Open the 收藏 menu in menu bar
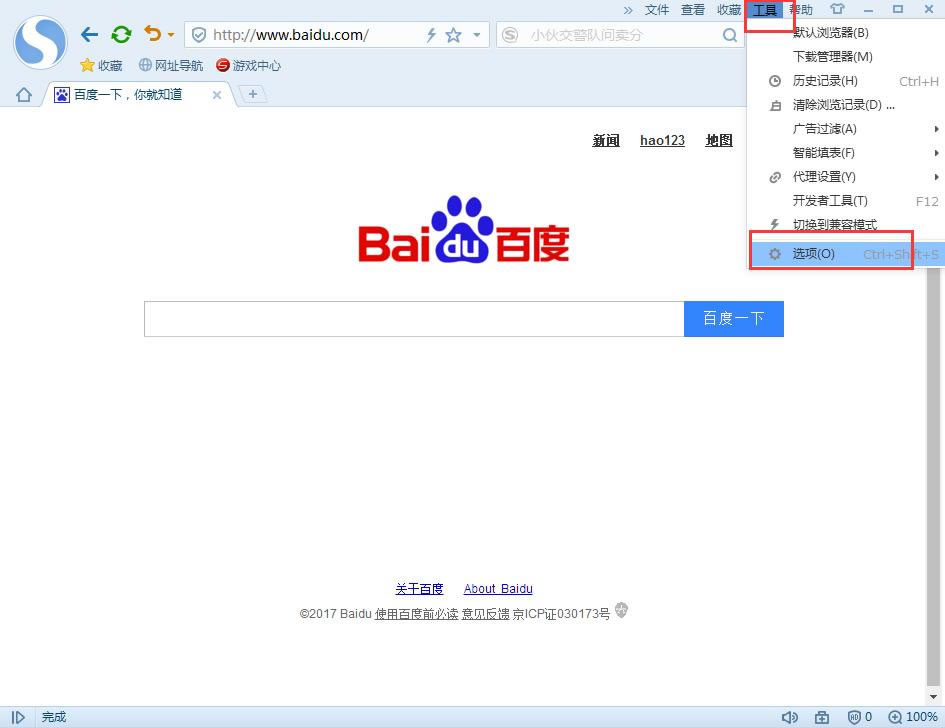Image resolution: width=945 pixels, height=728 pixels. coord(729,10)
